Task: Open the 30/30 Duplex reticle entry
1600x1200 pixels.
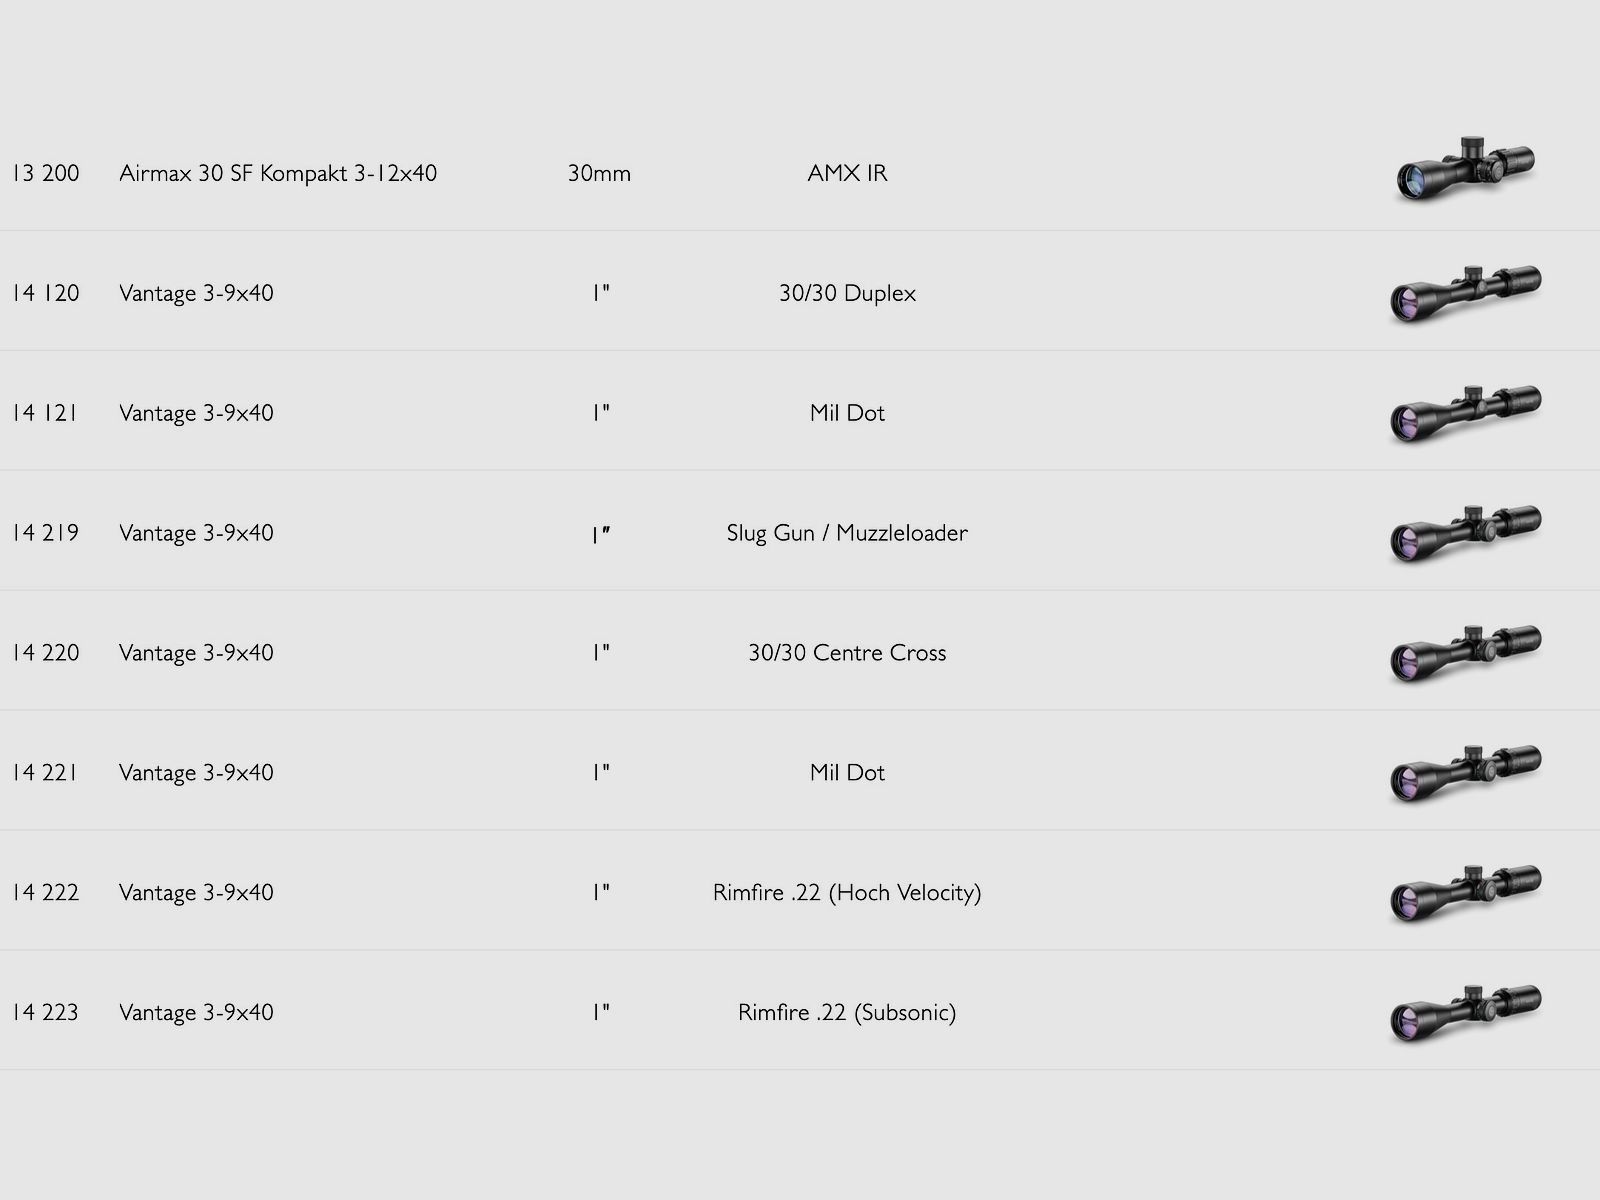Action: point(847,293)
